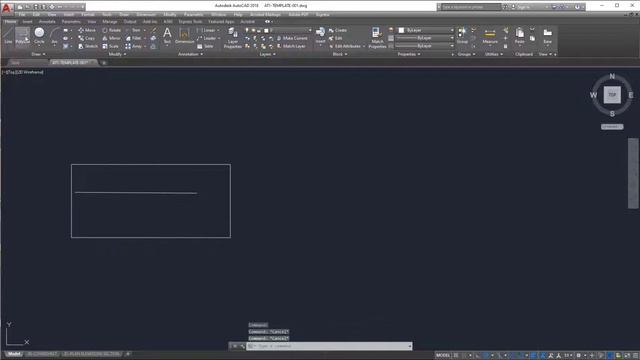Toggle grid display in status bar
The image size is (640, 360).
(456, 356)
